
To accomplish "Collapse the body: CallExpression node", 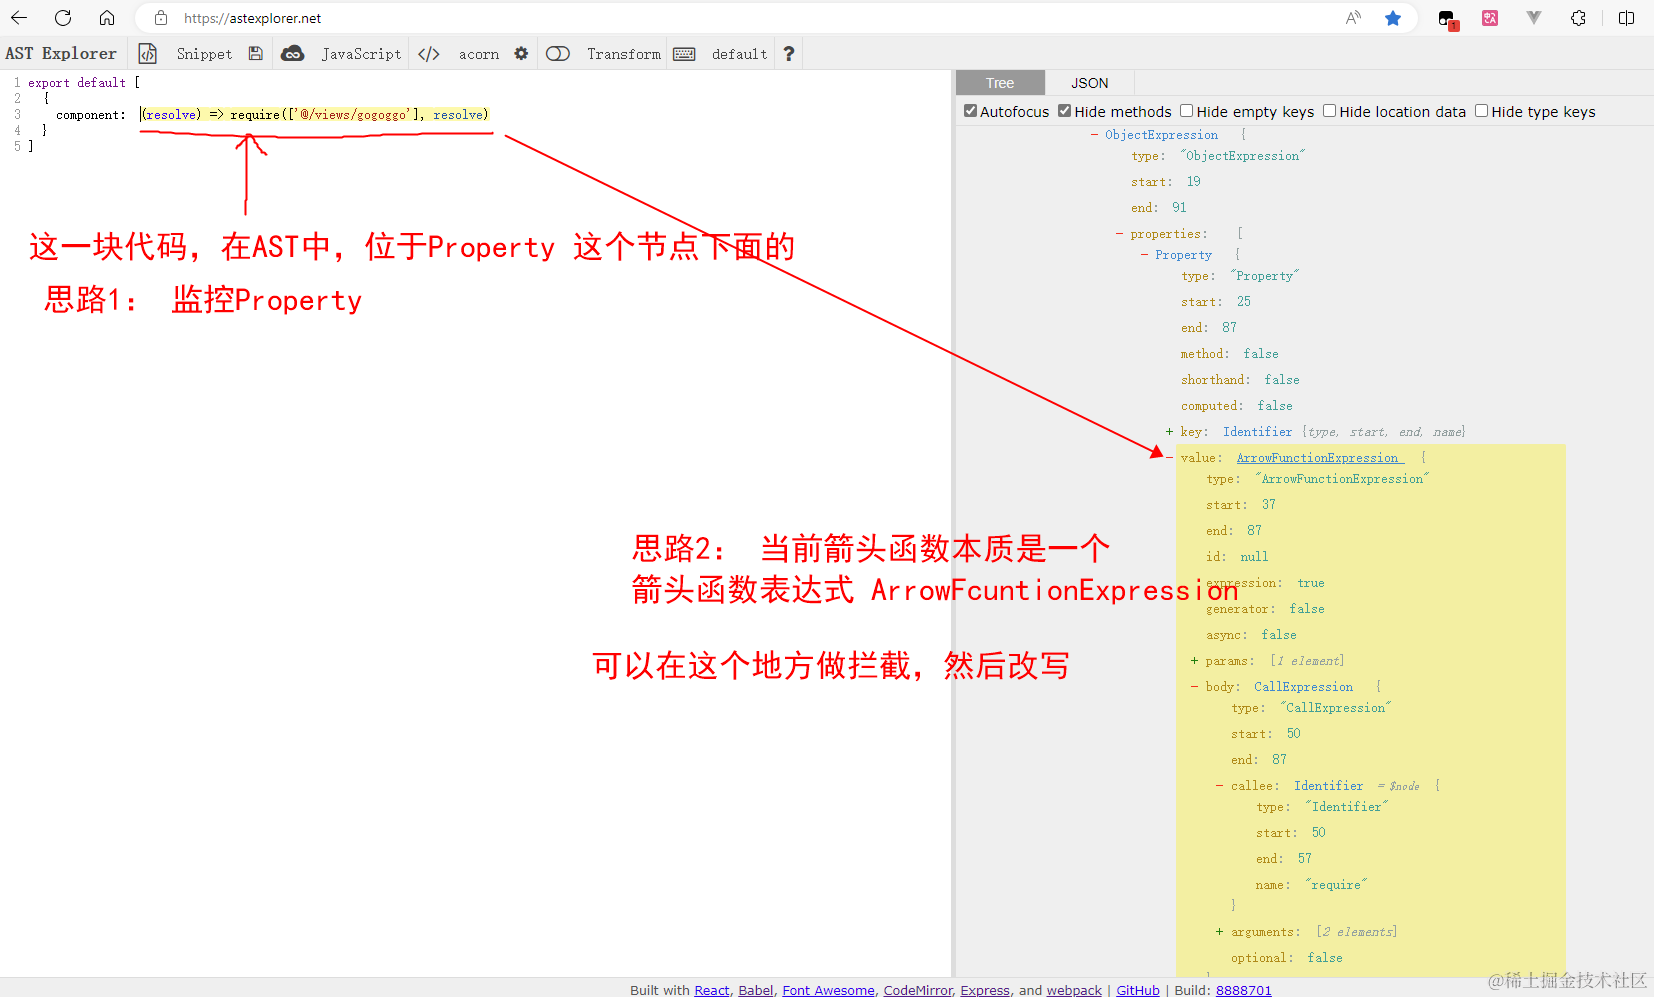I will [1194, 686].
